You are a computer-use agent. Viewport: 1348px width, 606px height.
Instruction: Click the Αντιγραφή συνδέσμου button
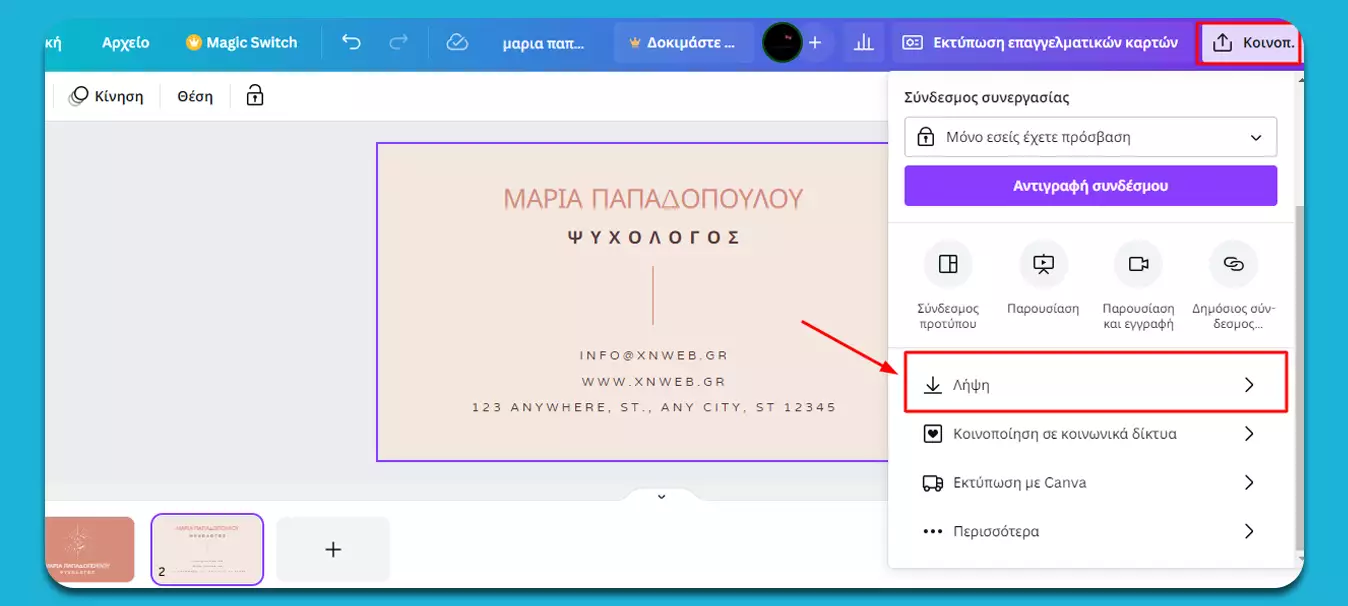coord(1090,185)
